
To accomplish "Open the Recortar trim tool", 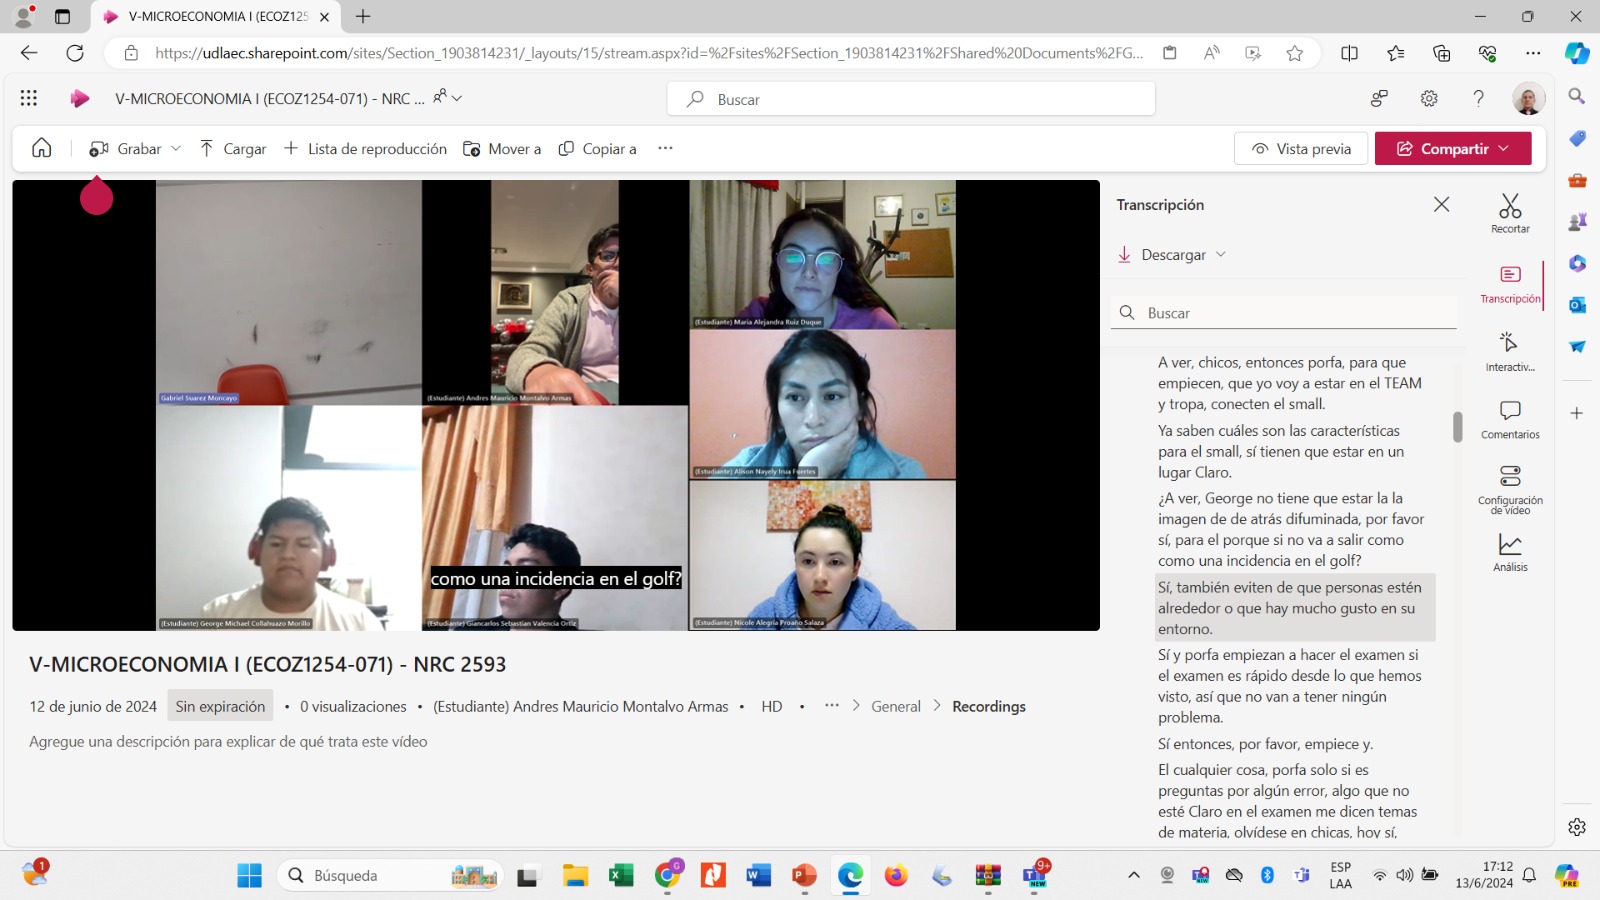I will (x=1510, y=213).
